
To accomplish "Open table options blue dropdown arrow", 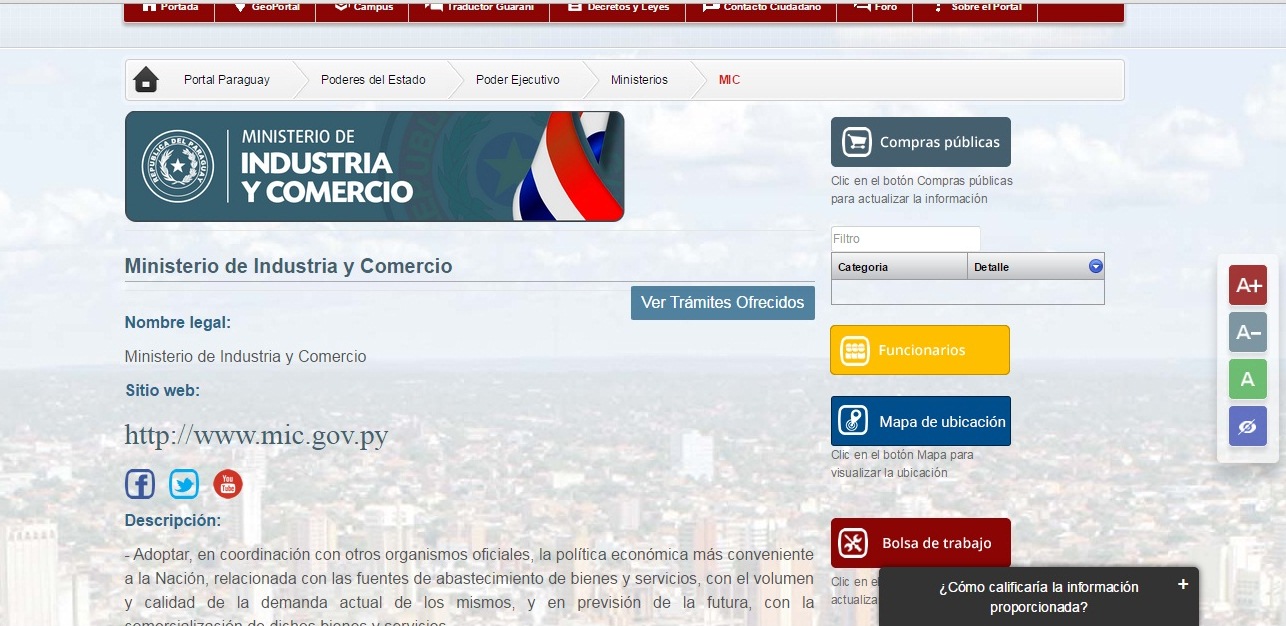I will (1095, 266).
